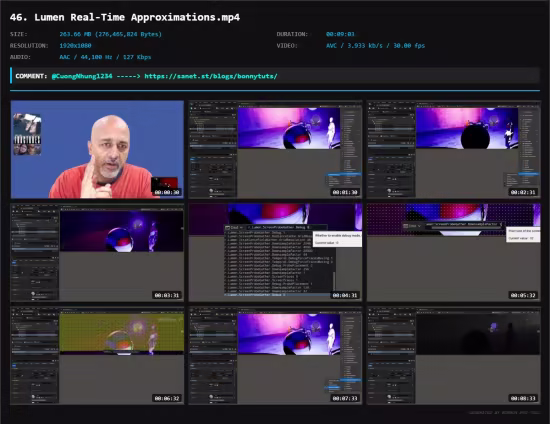
Task: Open the sanet.st/blogs/bonnytuts link
Action: 211,76
